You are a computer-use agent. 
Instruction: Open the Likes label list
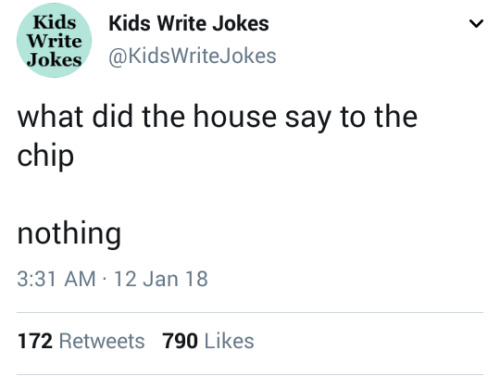(229, 341)
